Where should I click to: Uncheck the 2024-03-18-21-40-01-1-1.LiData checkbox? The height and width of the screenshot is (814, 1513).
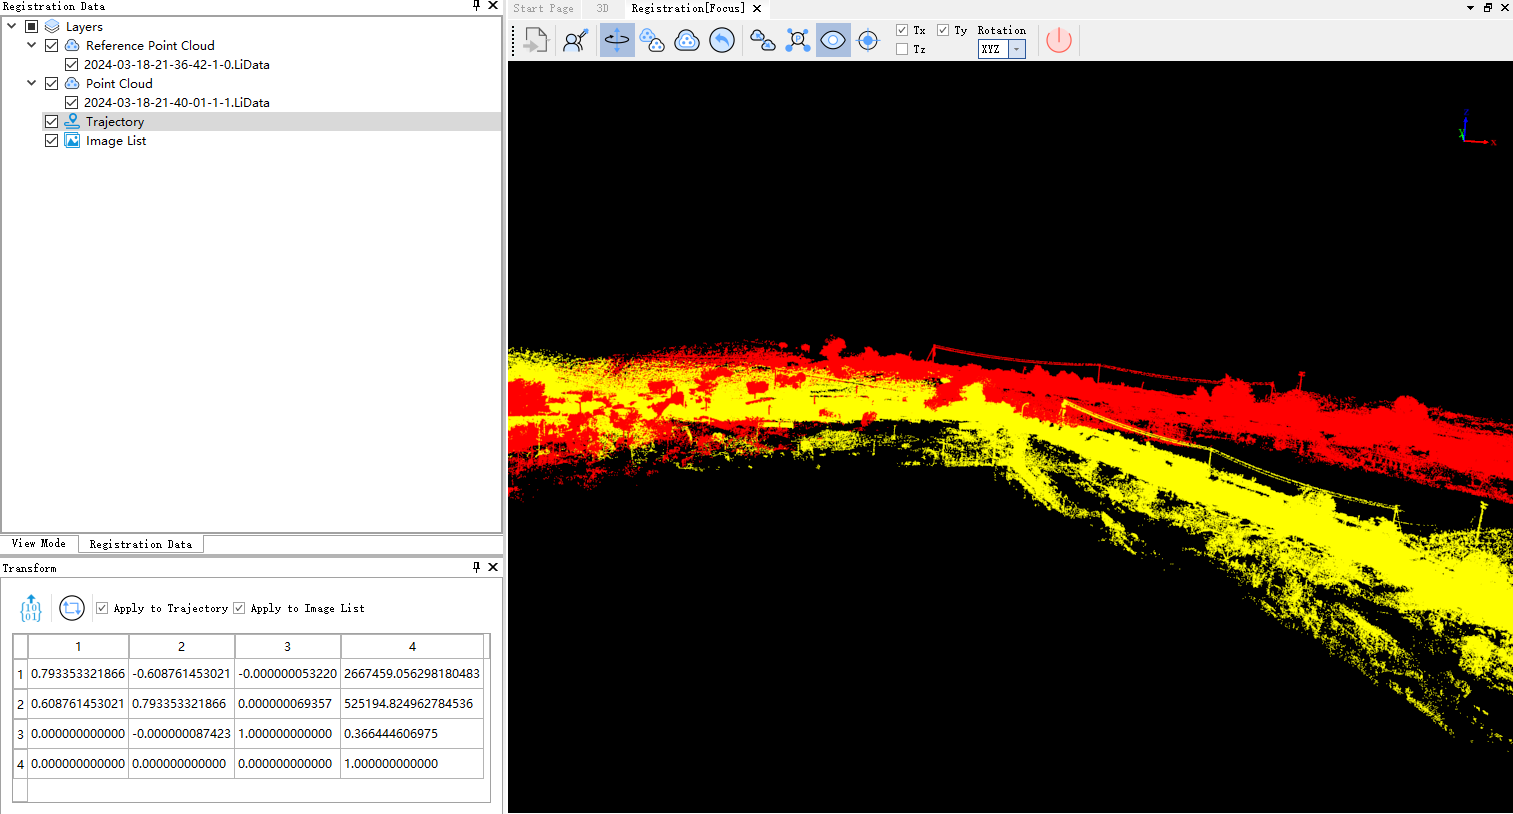click(71, 102)
